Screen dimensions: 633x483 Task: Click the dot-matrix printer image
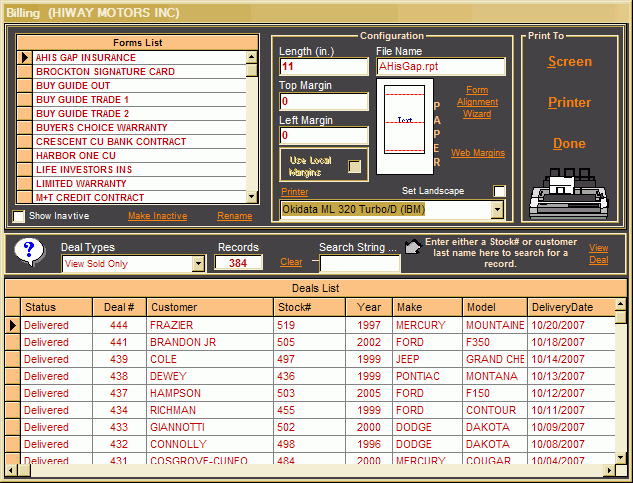[x=569, y=193]
